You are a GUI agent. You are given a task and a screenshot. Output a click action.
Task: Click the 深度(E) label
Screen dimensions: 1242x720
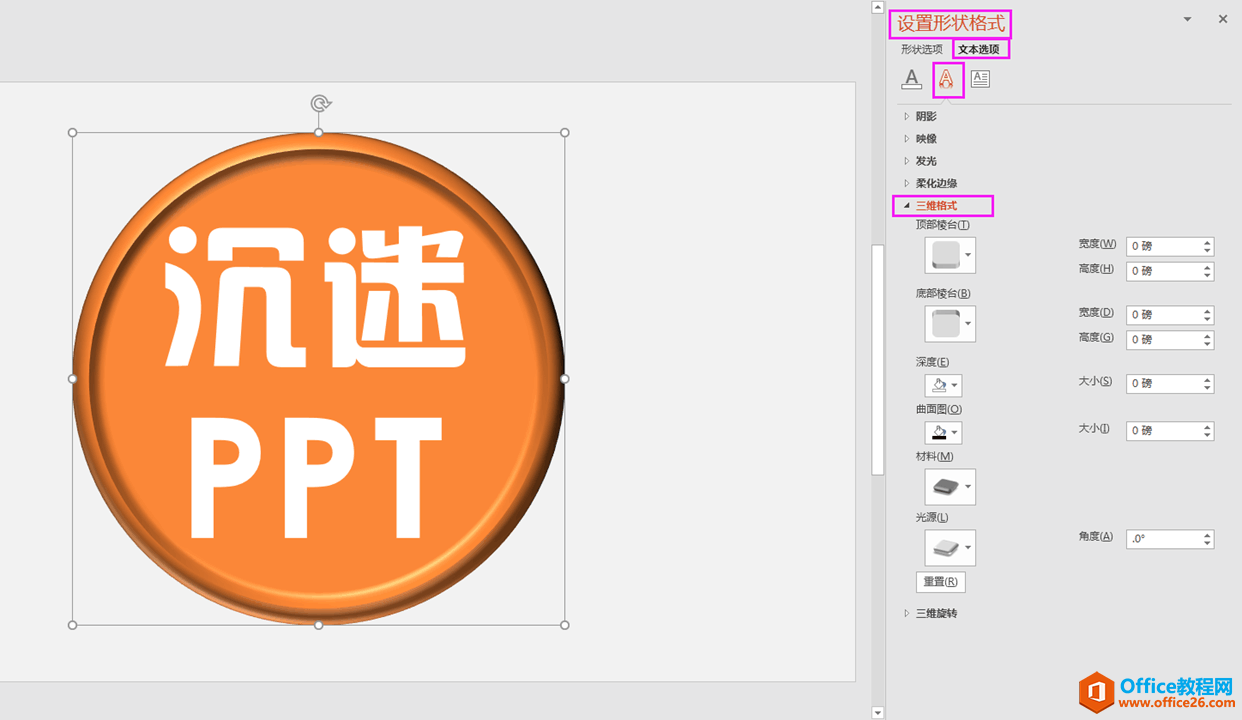coord(933,362)
